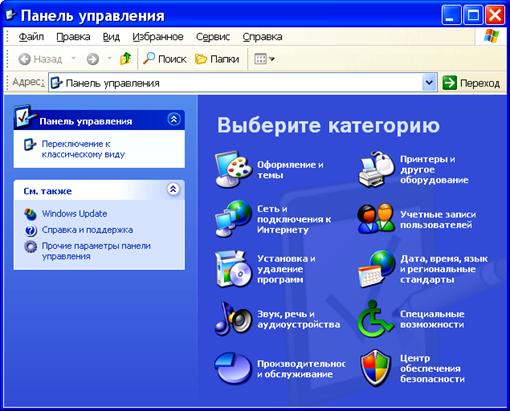
Task: Click the Поиск search toolbar button
Action: [165, 59]
